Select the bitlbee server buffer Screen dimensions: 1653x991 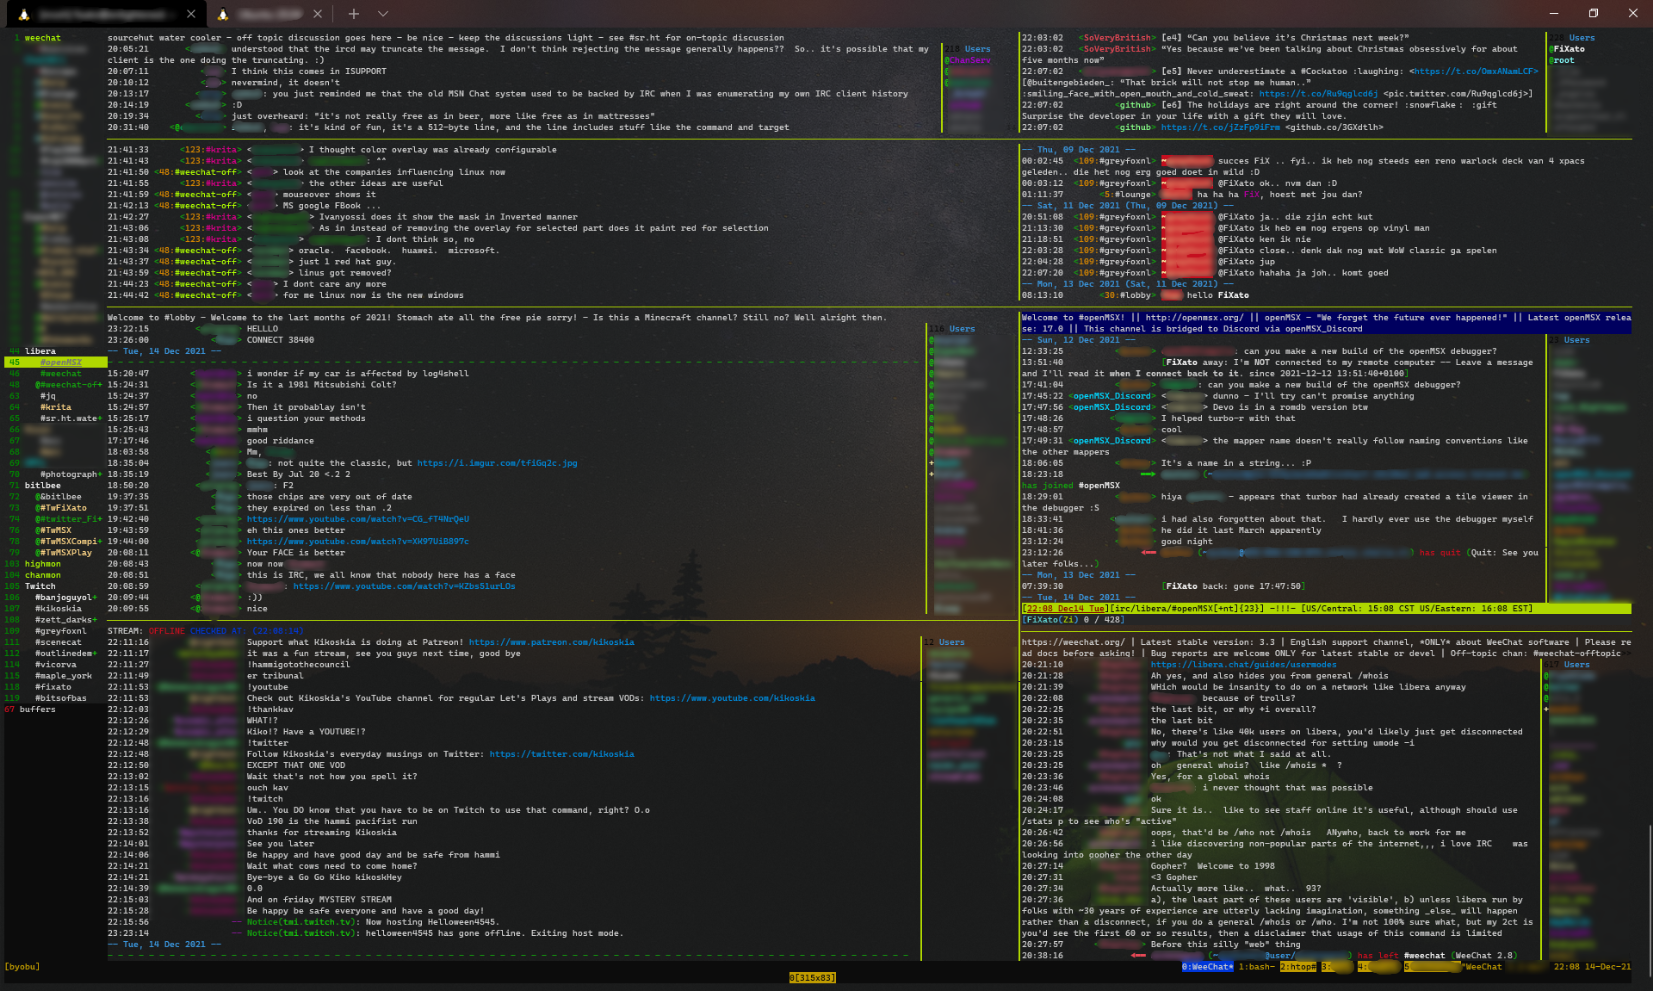point(43,485)
